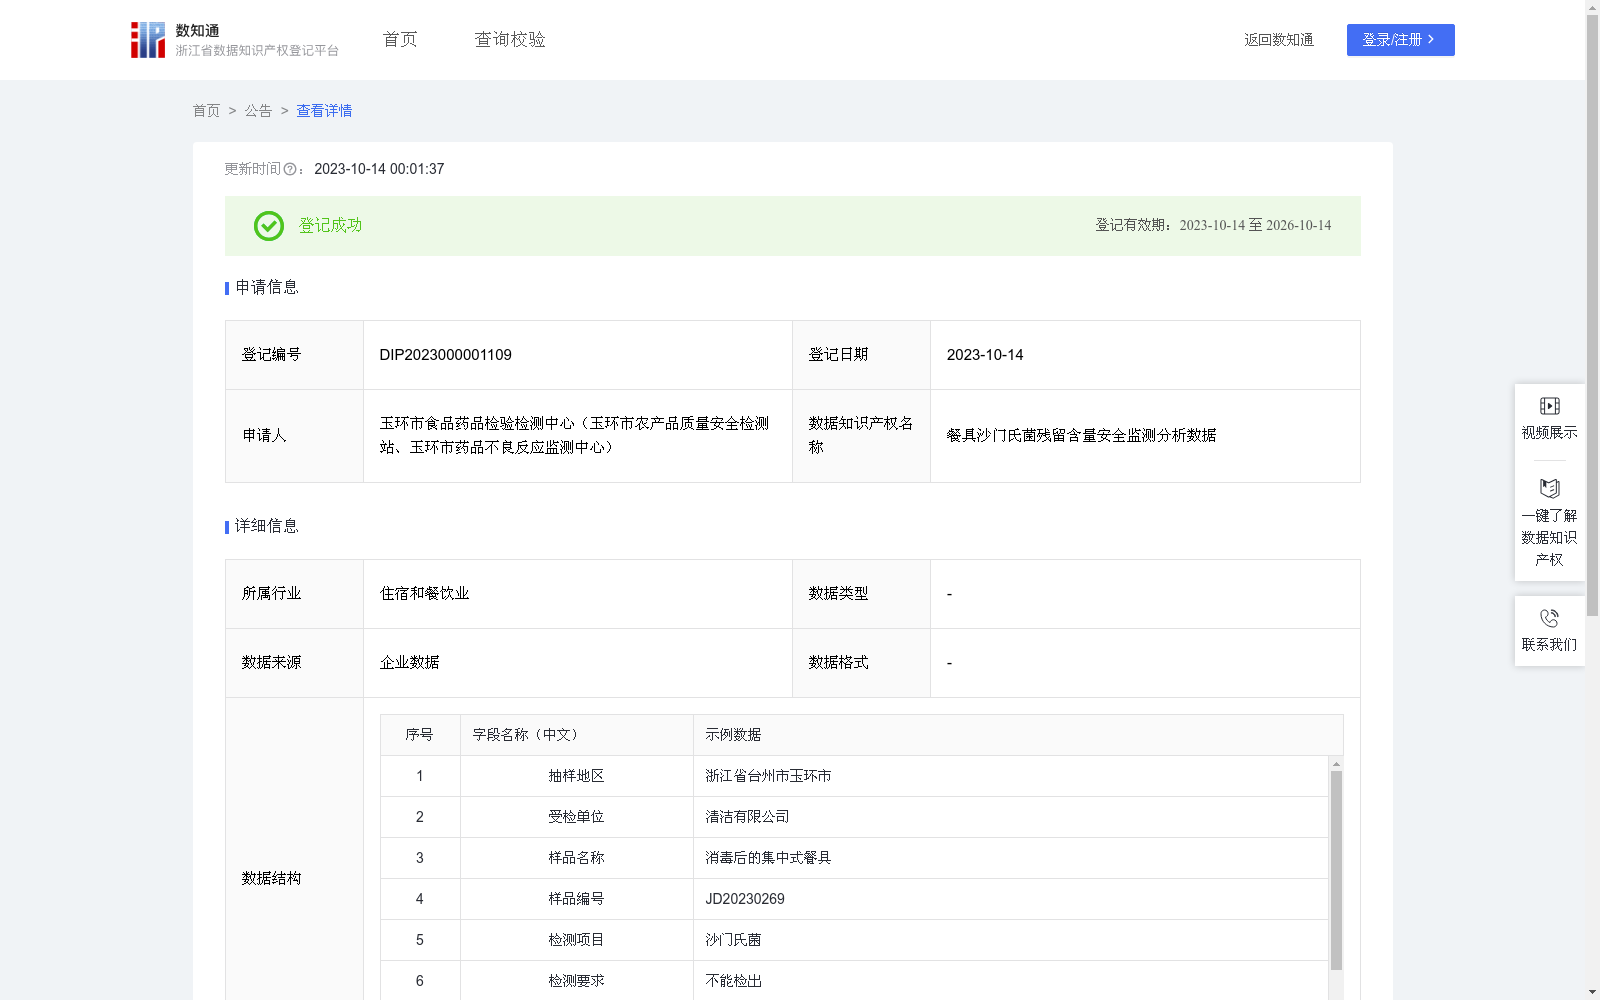
Task: Click the 住宿和餐饮业 industry value
Action: click(425, 594)
